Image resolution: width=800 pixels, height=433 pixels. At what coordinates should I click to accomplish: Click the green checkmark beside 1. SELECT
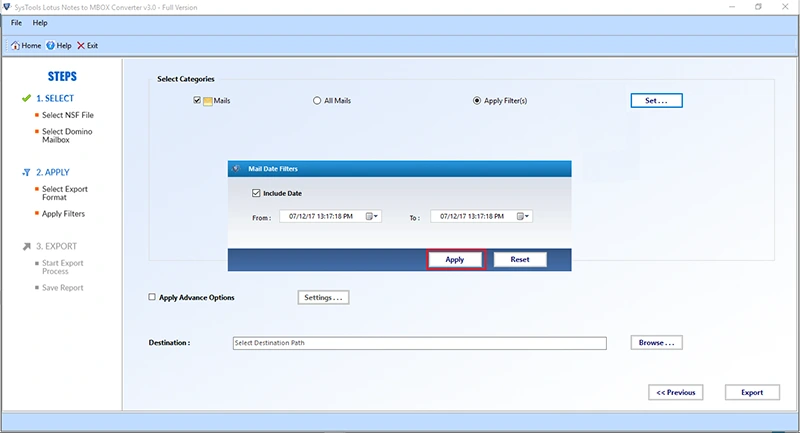(x=27, y=98)
